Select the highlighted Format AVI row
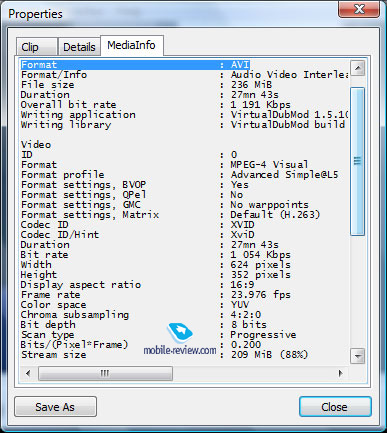This screenshot has height=433, width=387. (x=135, y=65)
